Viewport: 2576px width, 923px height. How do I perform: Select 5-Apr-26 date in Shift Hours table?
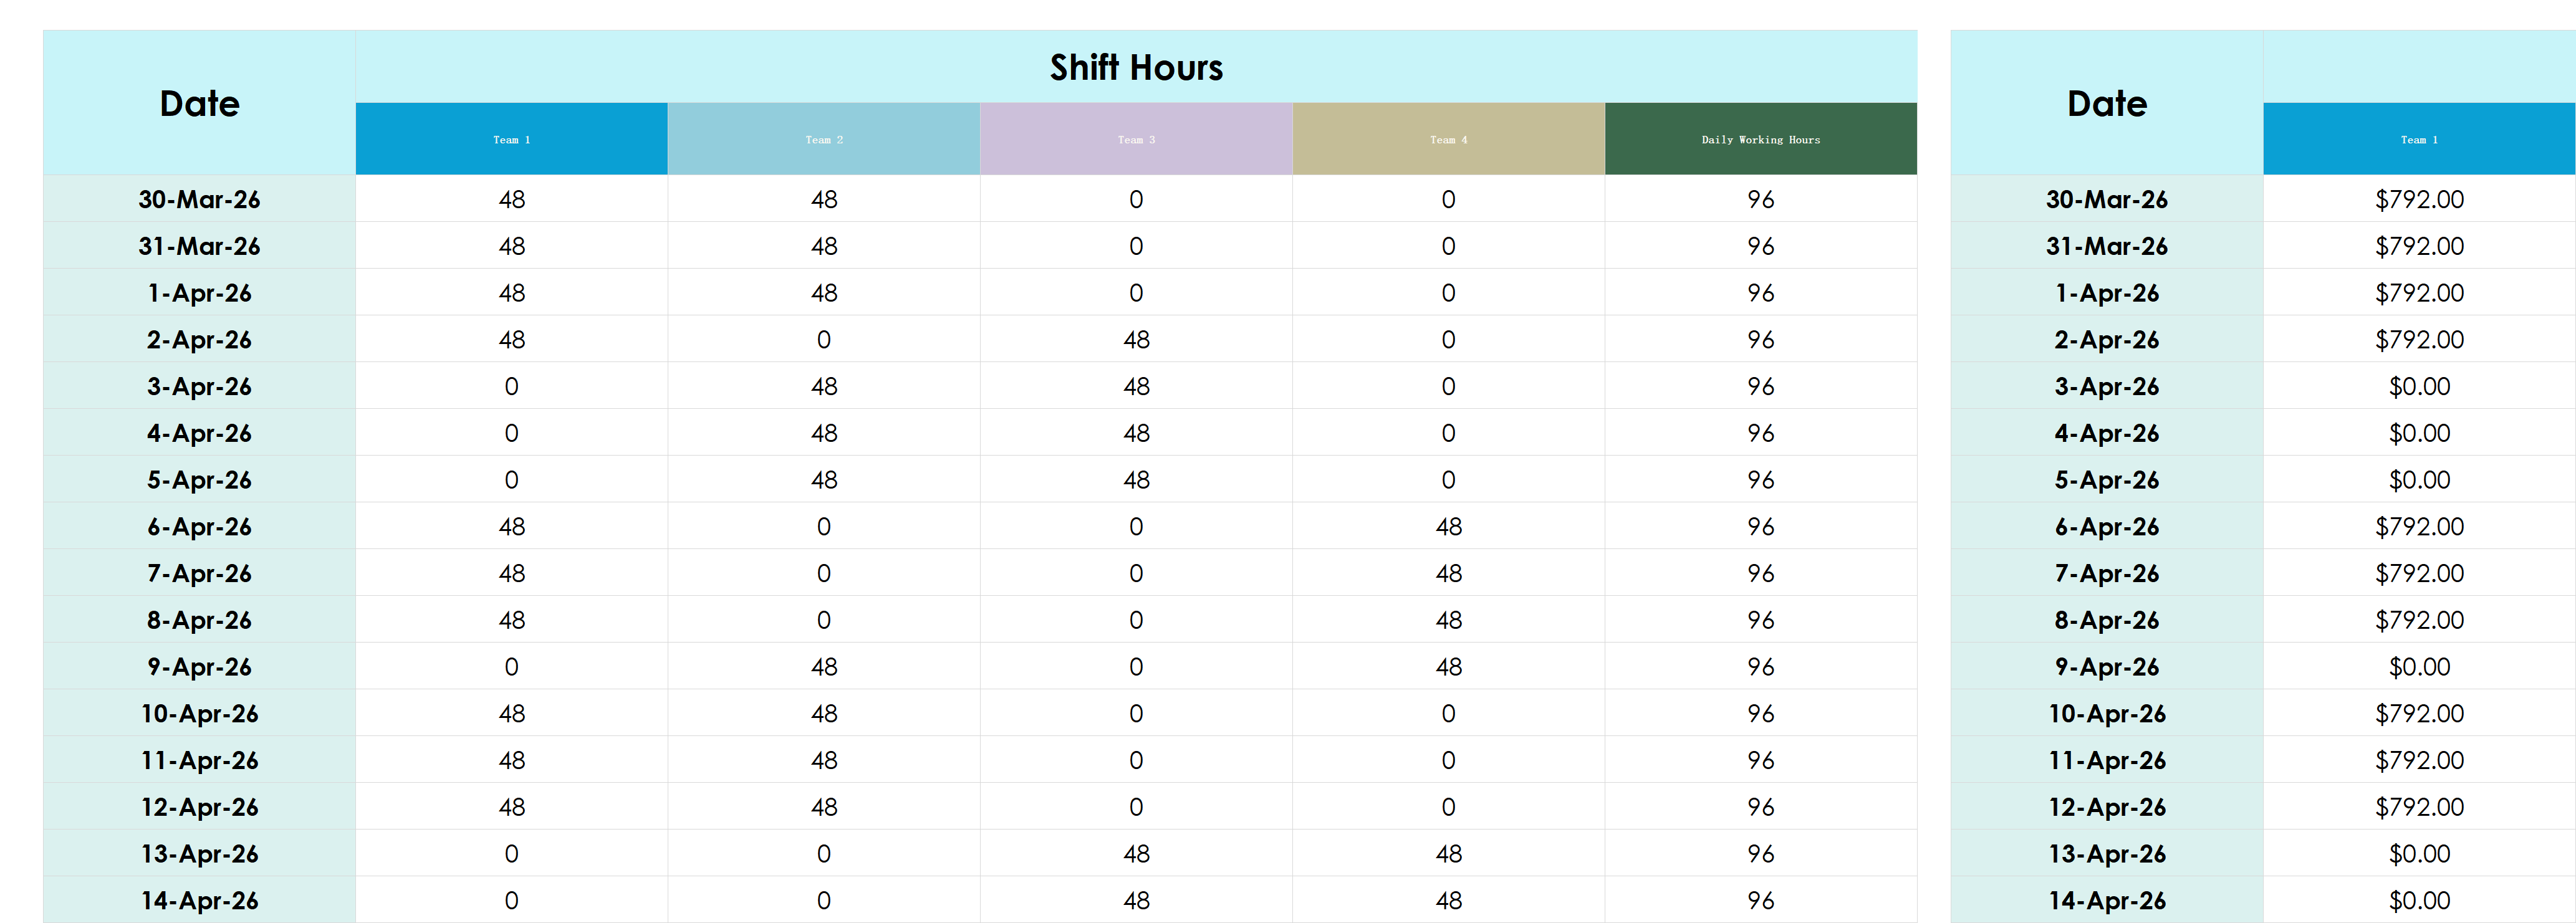[199, 480]
